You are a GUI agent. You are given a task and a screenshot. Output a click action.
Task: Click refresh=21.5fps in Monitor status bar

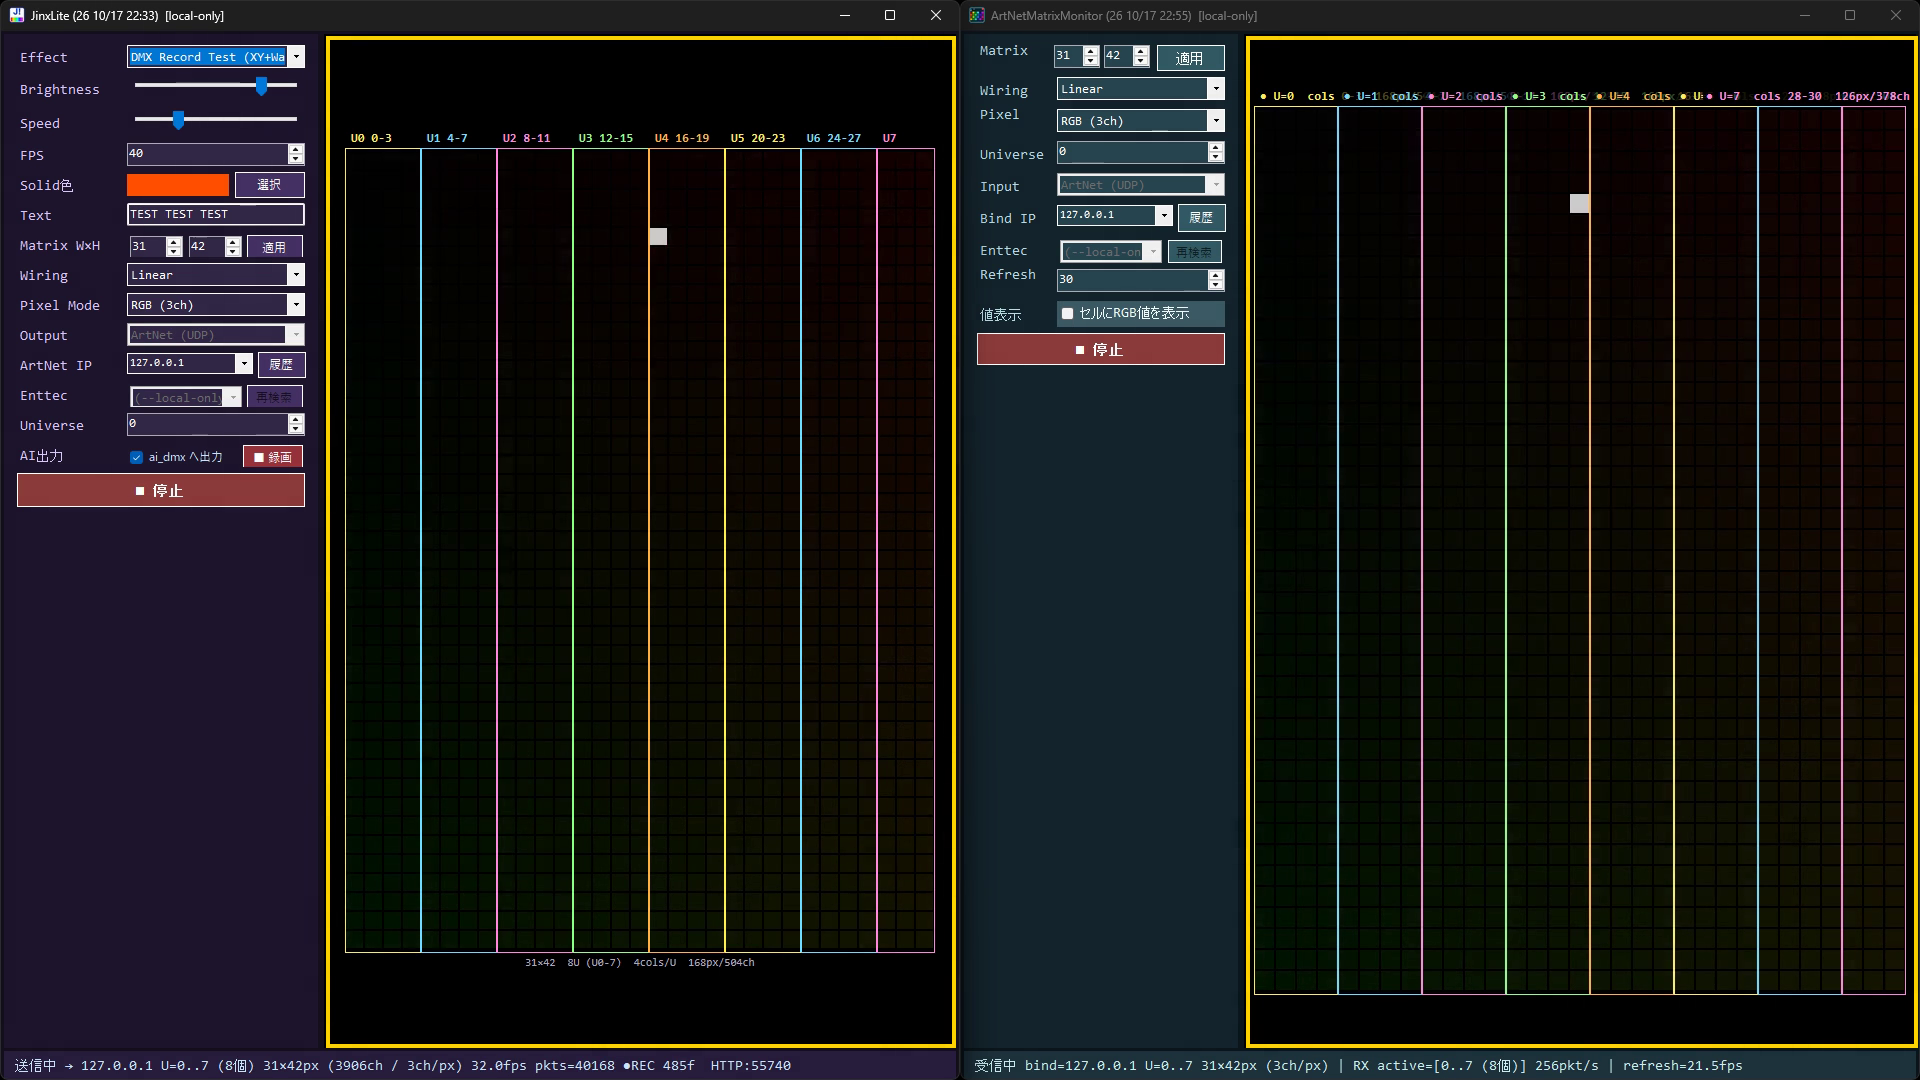1682,1066
